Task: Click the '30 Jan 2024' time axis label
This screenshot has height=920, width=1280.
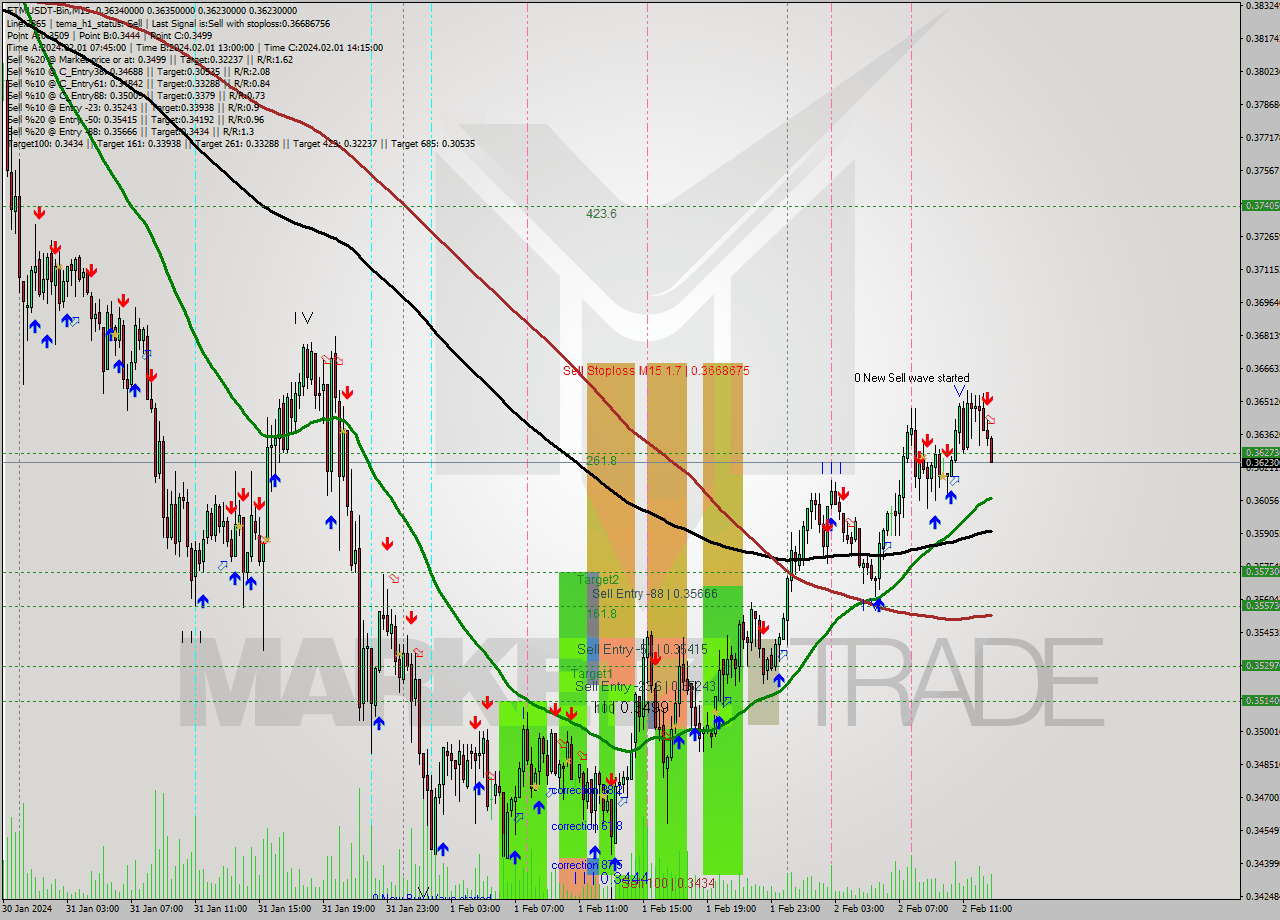Action: click(28, 909)
